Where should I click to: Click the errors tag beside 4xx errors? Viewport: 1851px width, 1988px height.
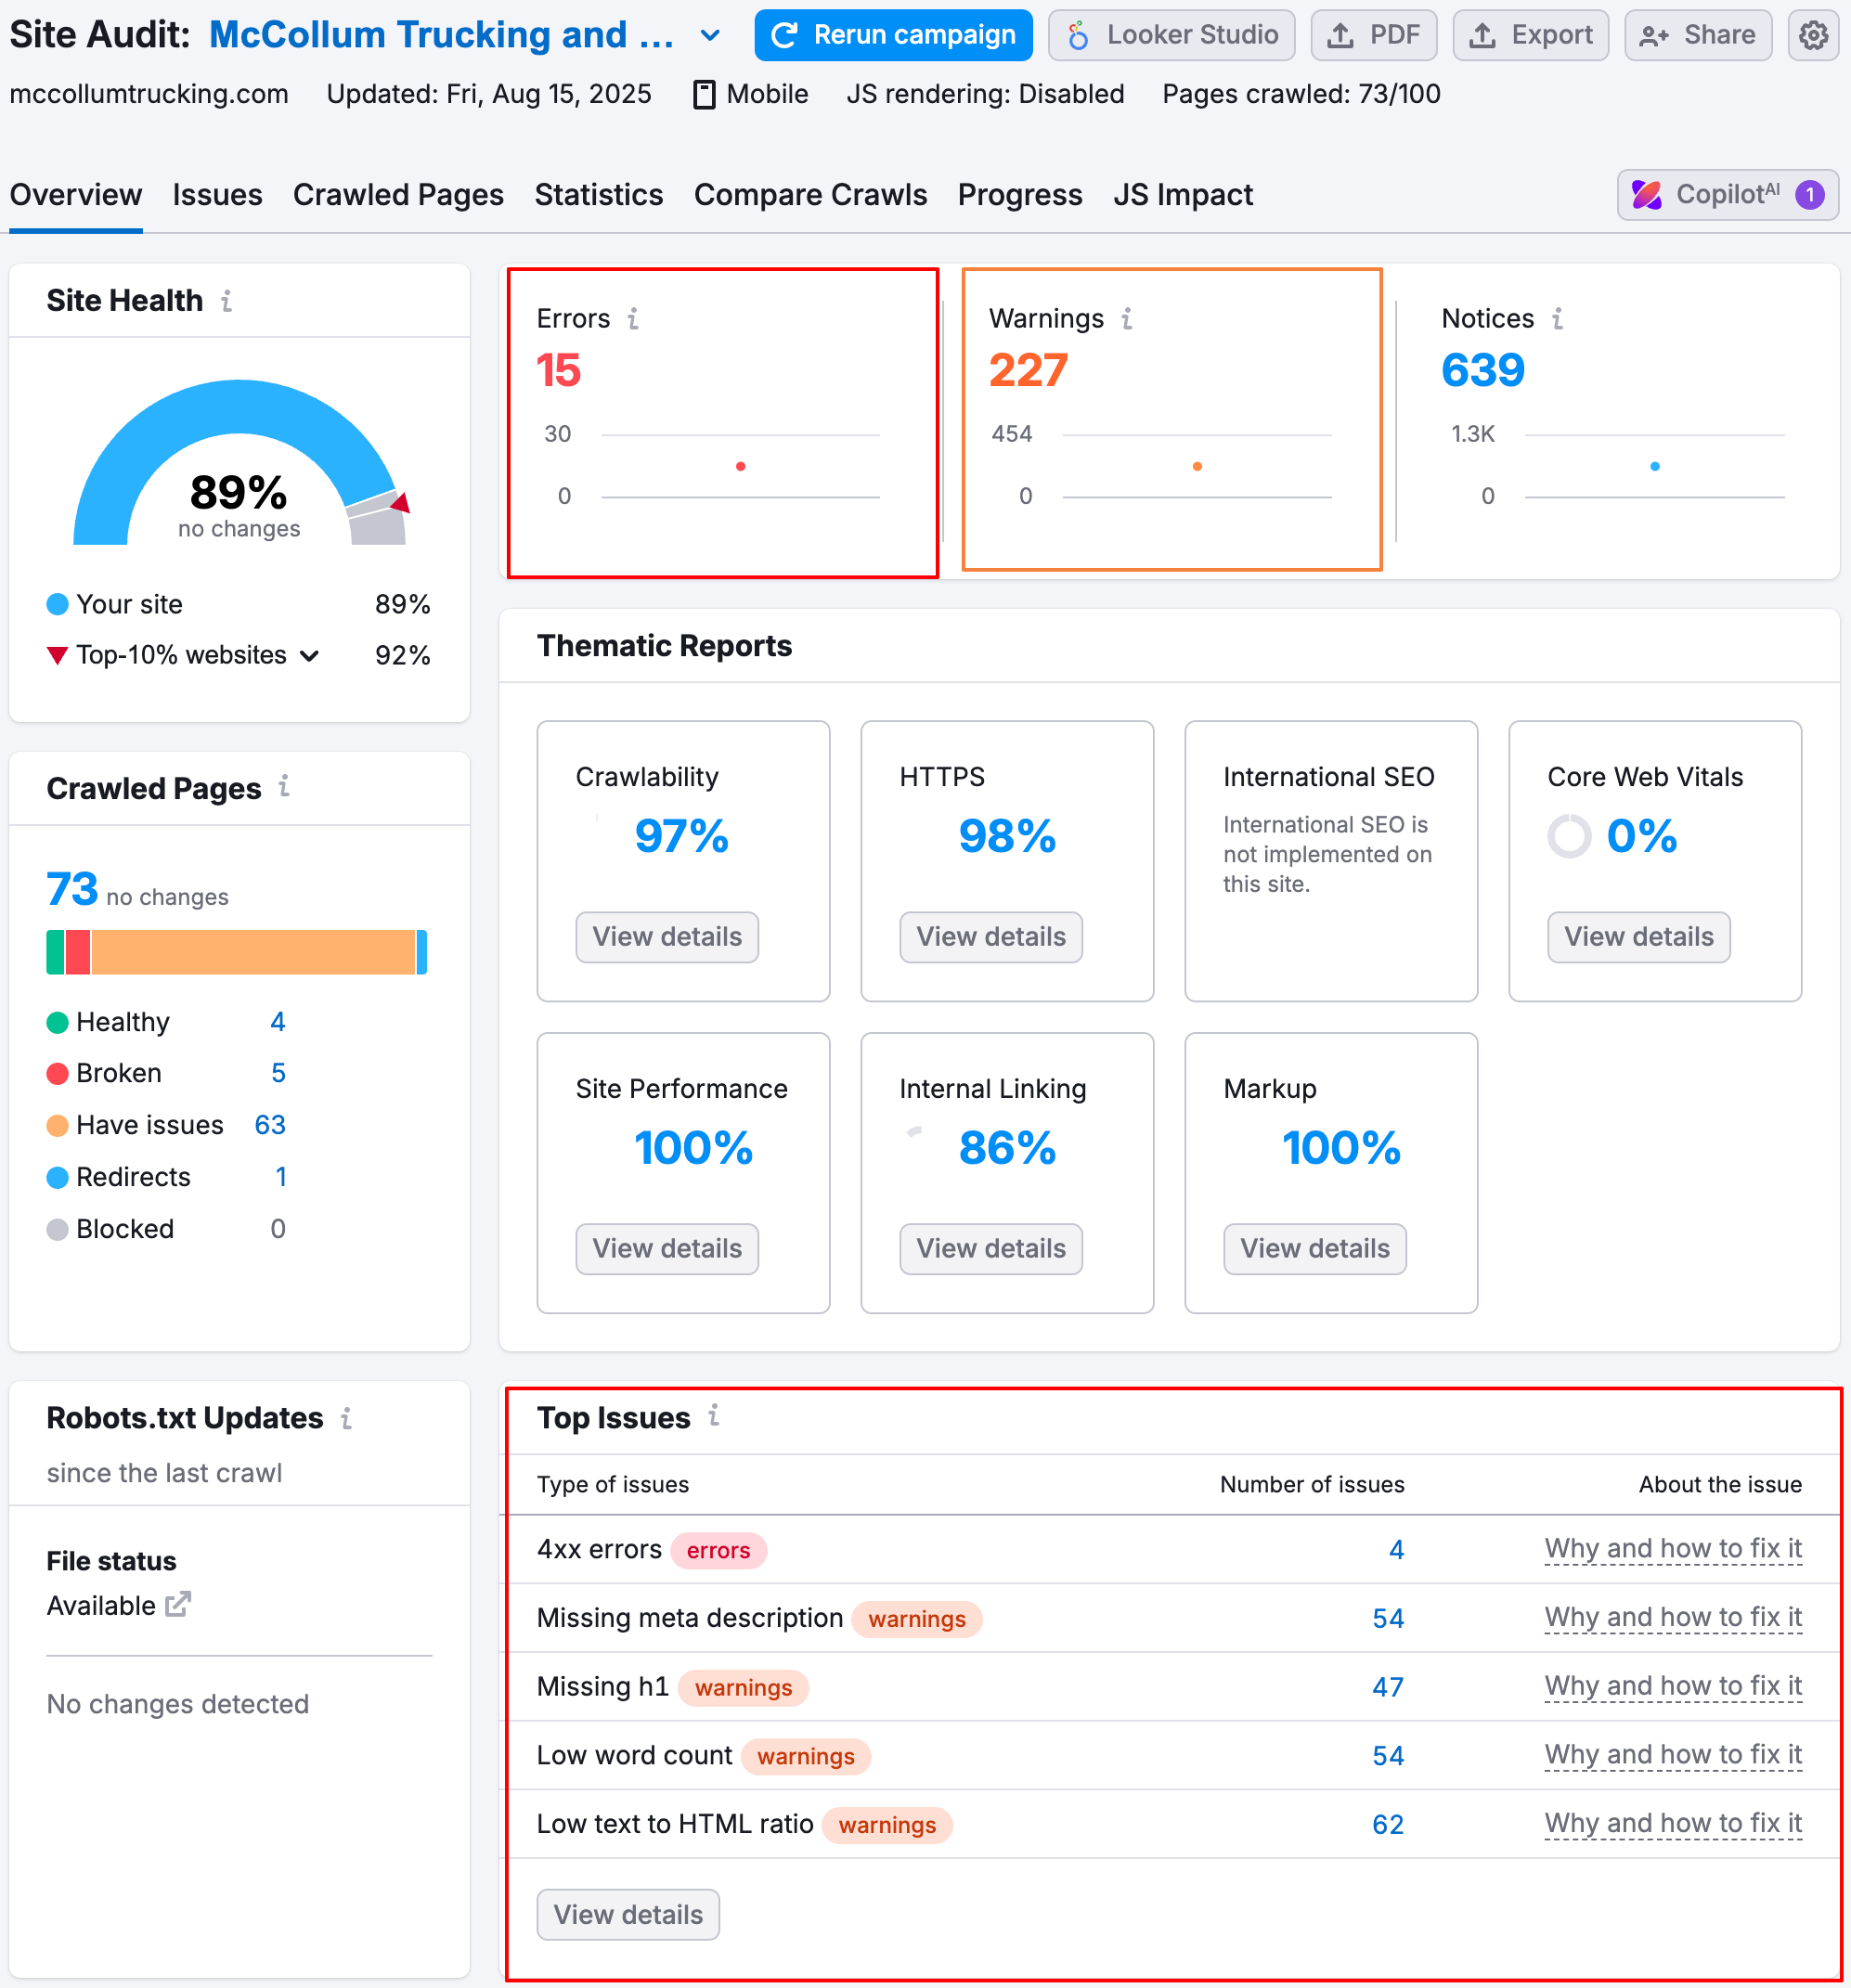[x=718, y=1551]
